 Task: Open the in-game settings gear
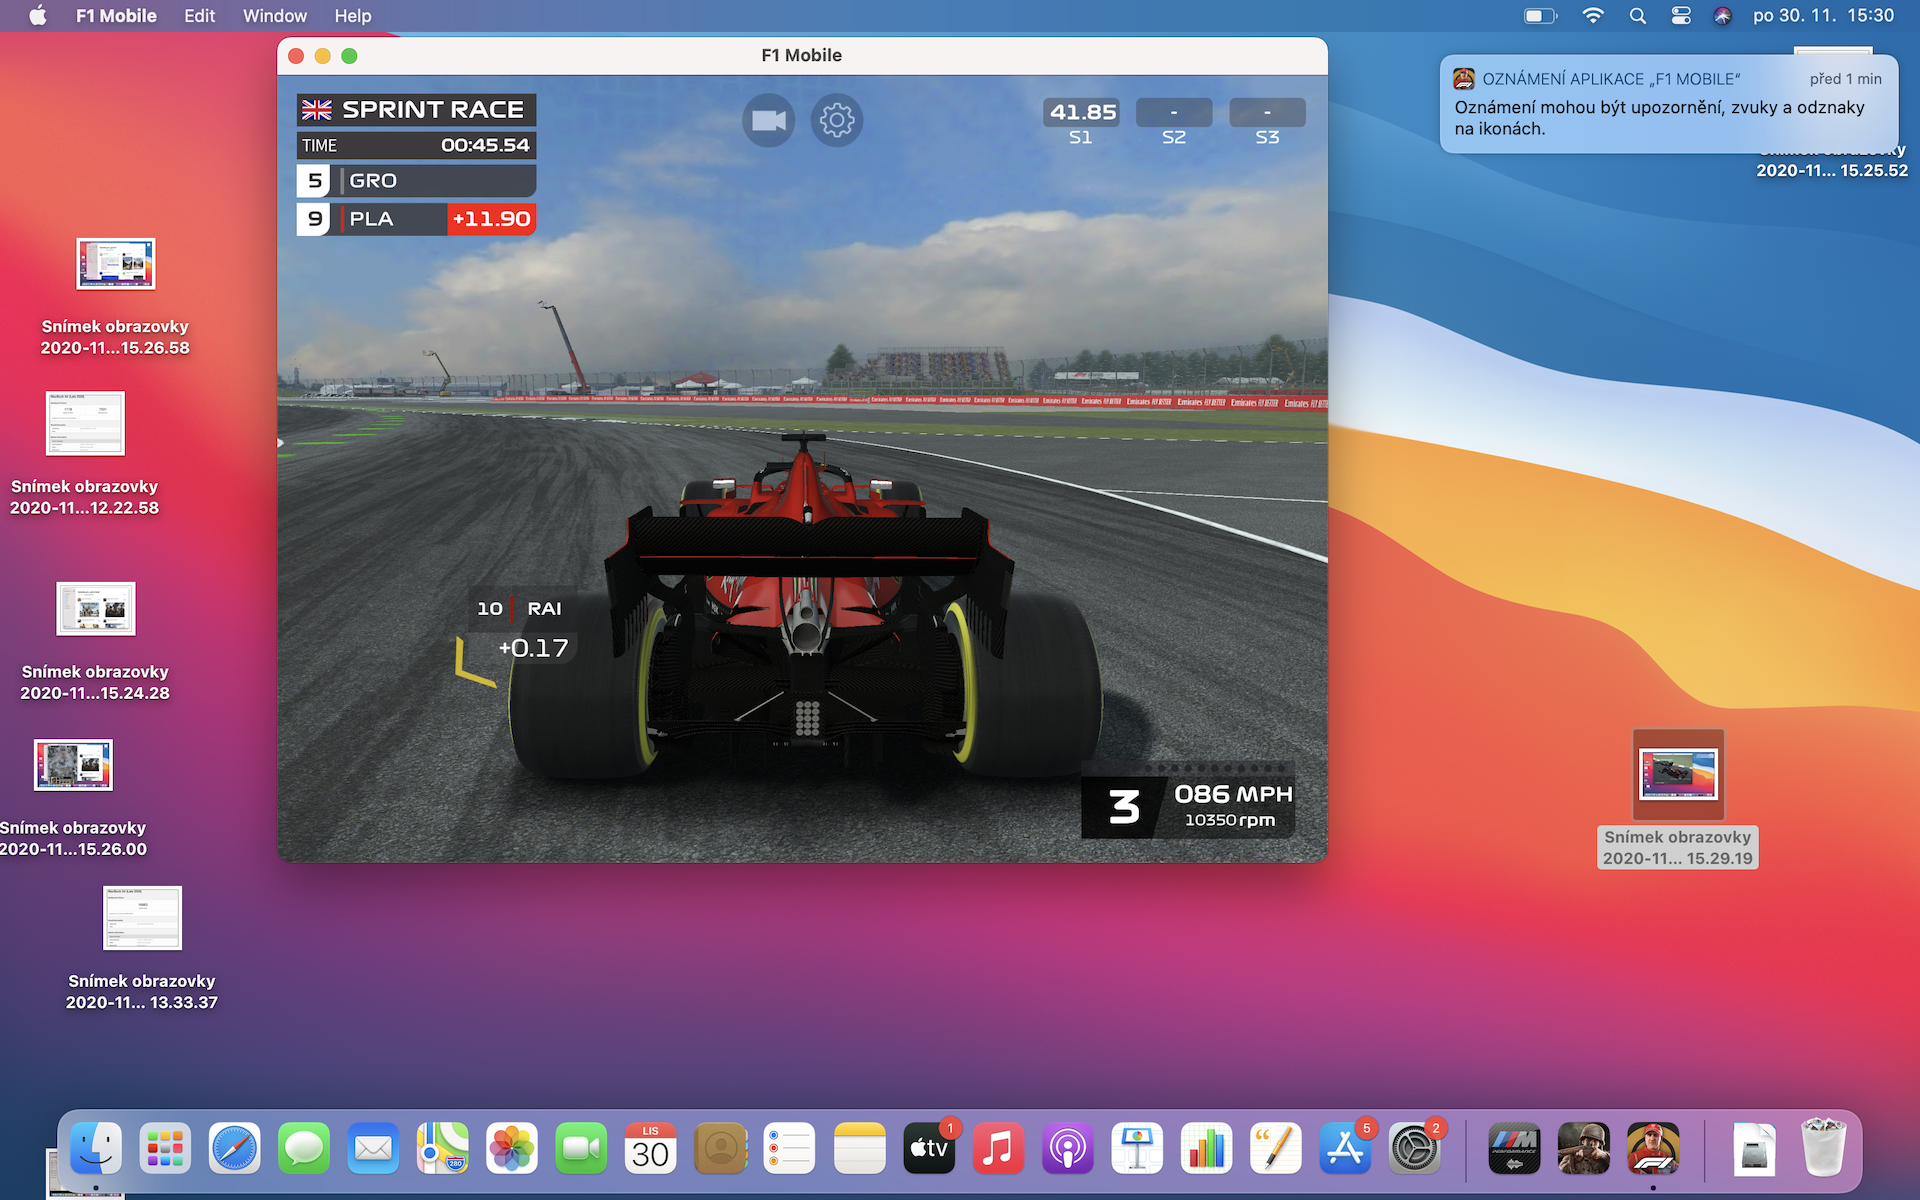point(837,121)
